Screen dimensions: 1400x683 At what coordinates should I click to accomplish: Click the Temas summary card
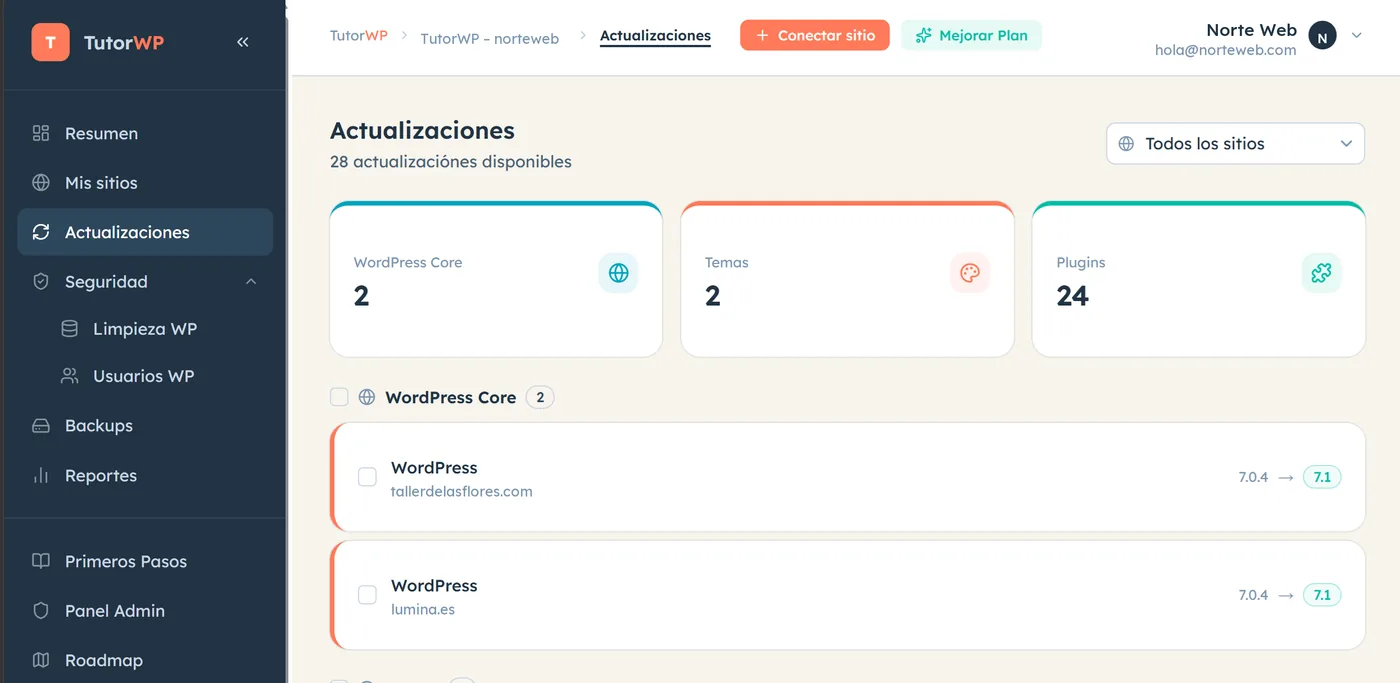coord(847,279)
